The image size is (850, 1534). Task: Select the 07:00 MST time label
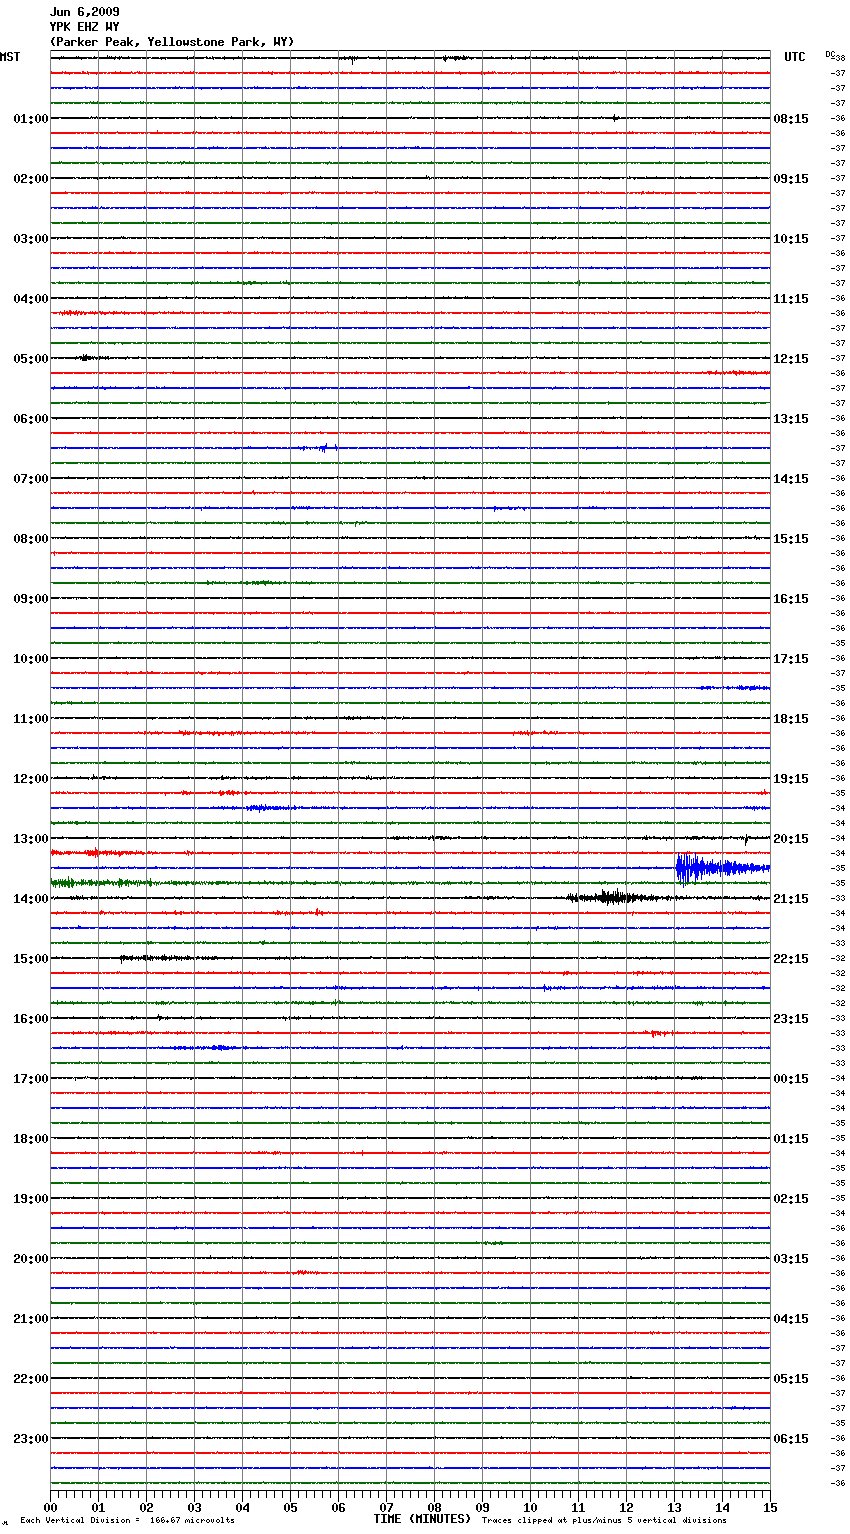pyautogui.click(x=30, y=479)
